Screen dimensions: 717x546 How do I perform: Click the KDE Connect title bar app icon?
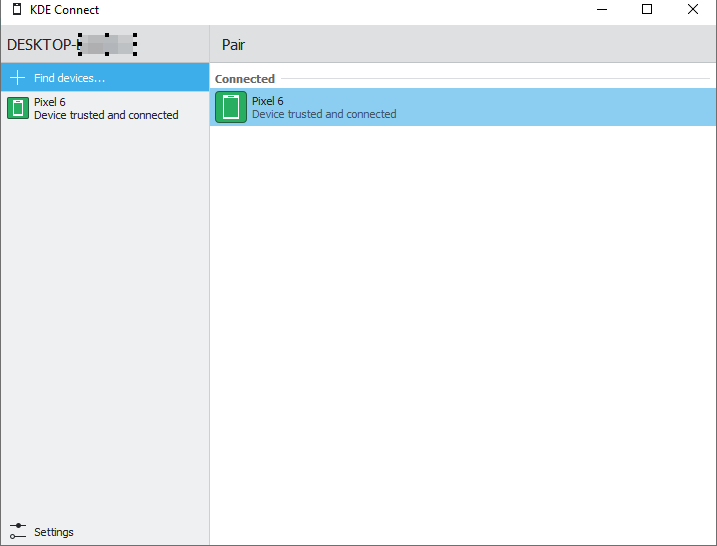tap(17, 10)
